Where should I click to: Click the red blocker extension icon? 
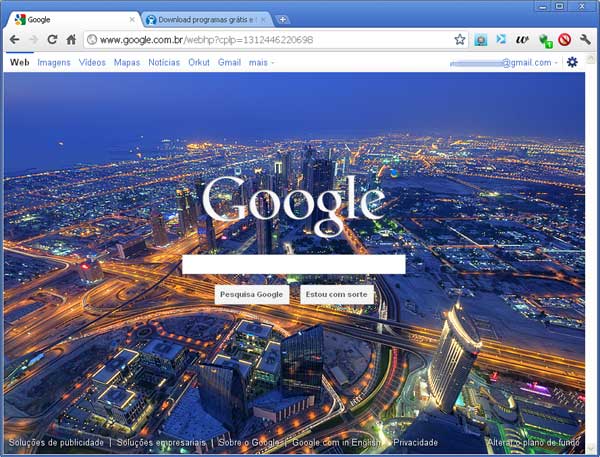(565, 40)
